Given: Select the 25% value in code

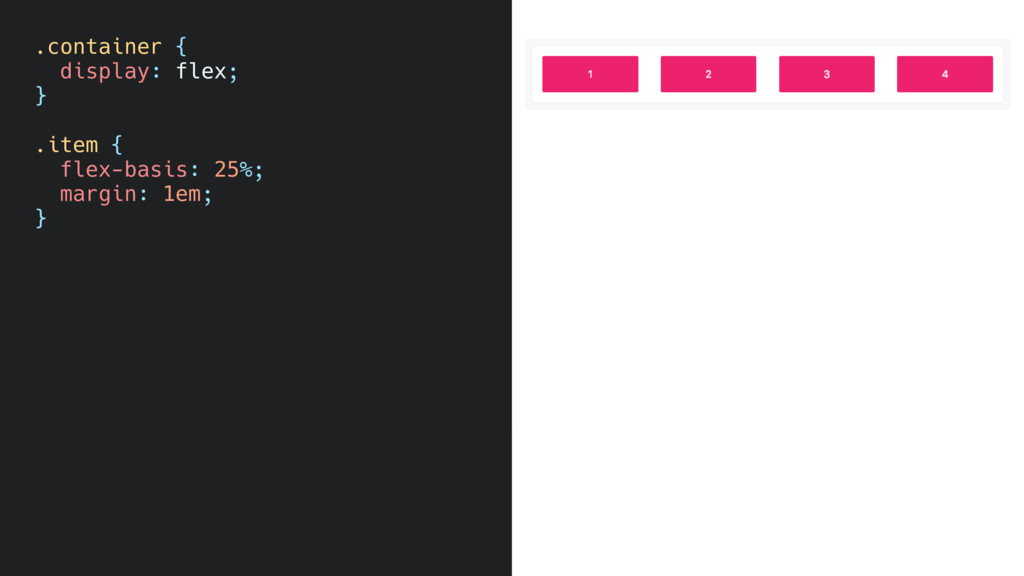Looking at the screenshot, I should [x=233, y=169].
